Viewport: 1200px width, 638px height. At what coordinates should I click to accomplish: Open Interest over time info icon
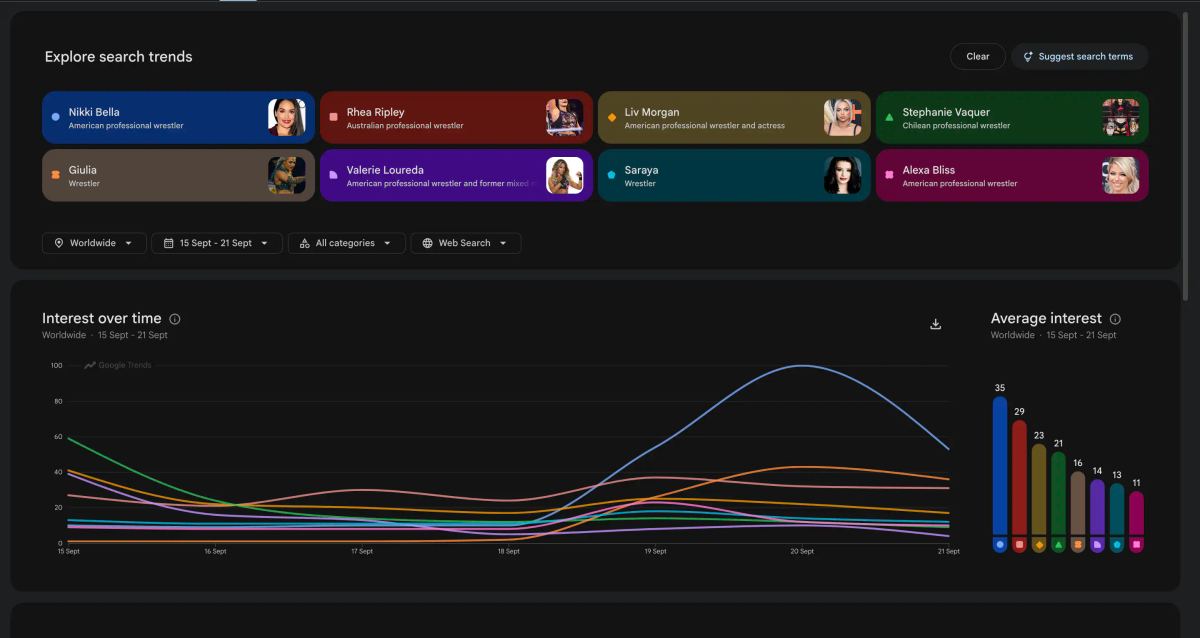point(175,319)
